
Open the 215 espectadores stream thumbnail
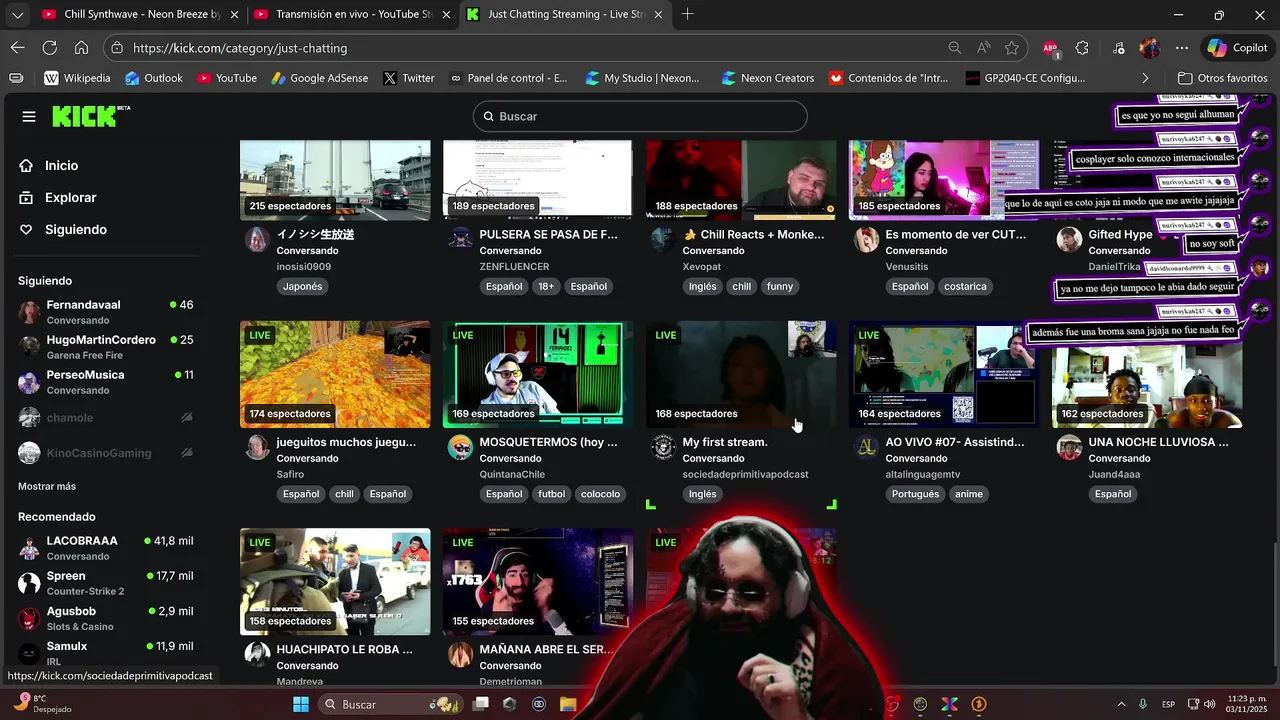[x=335, y=180]
